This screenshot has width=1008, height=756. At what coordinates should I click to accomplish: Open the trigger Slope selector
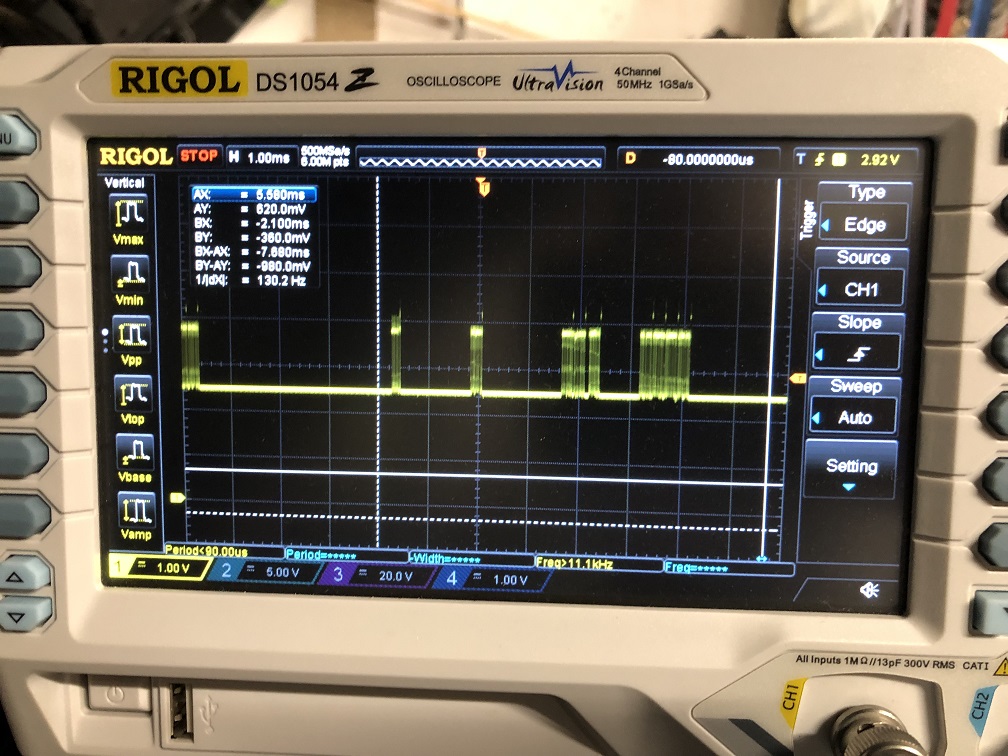click(x=858, y=342)
